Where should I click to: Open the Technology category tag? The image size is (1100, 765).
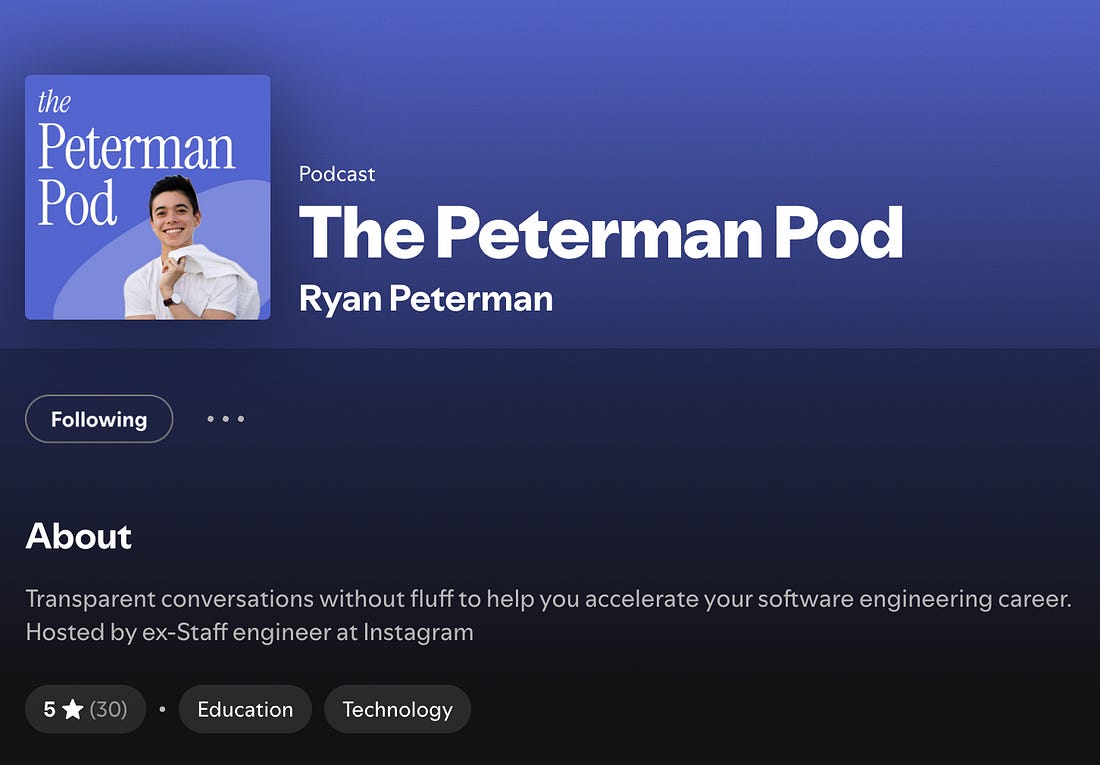coord(397,709)
